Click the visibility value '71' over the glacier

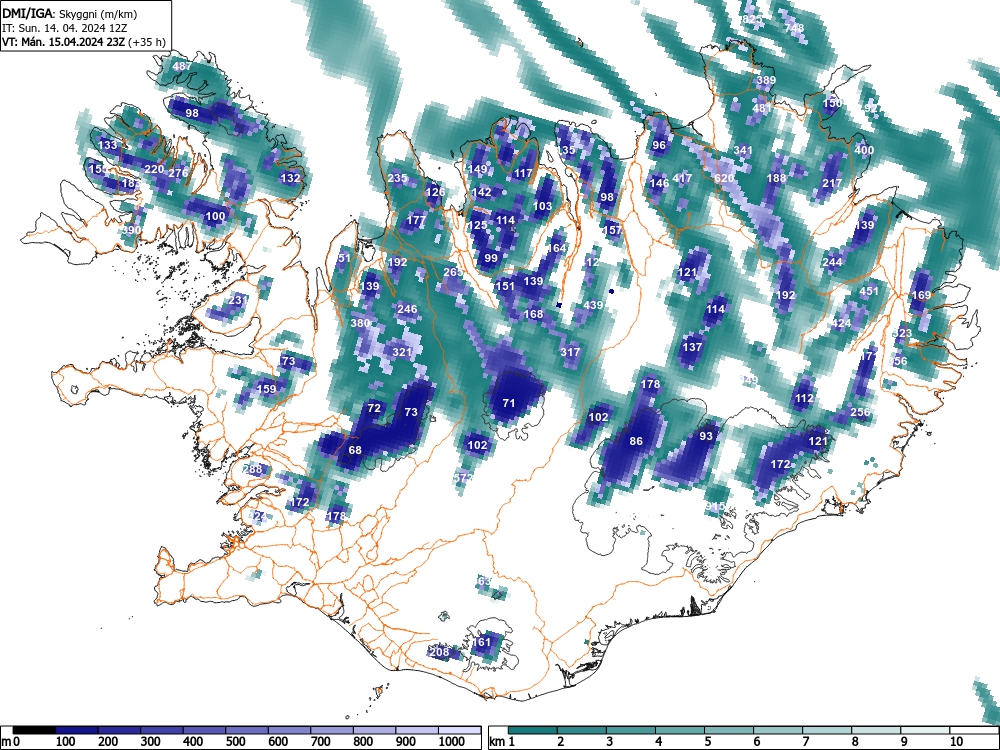click(508, 403)
